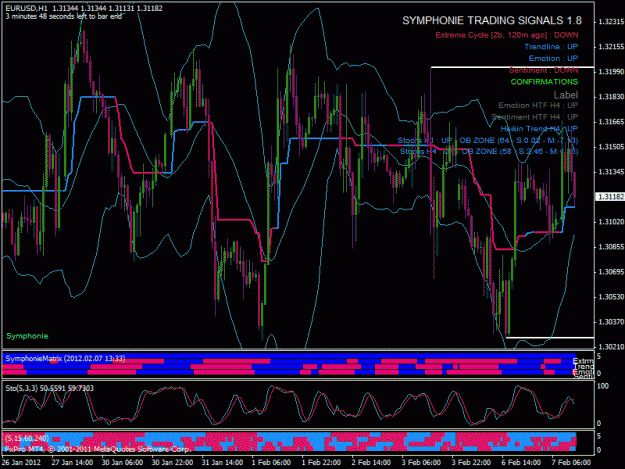Select the 'Emotion : UP' signal label
Screen dimensions: 625x469
pyautogui.click(x=553, y=58)
